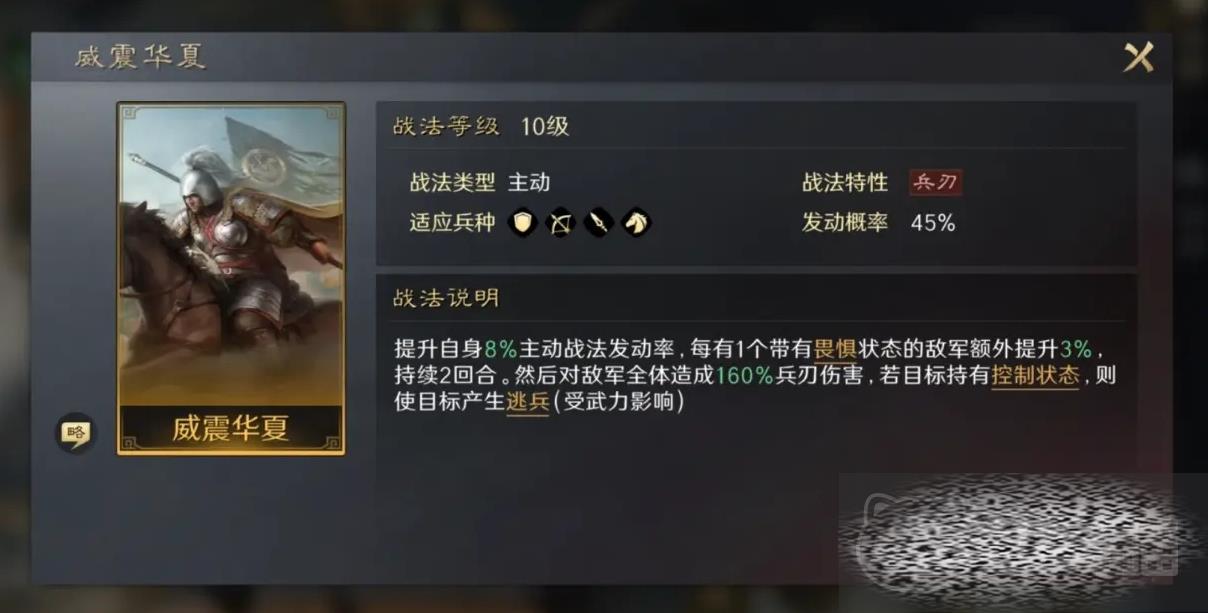Tap the 威震华夏 card name banner
The width and height of the screenshot is (1208, 613).
click(x=231, y=428)
